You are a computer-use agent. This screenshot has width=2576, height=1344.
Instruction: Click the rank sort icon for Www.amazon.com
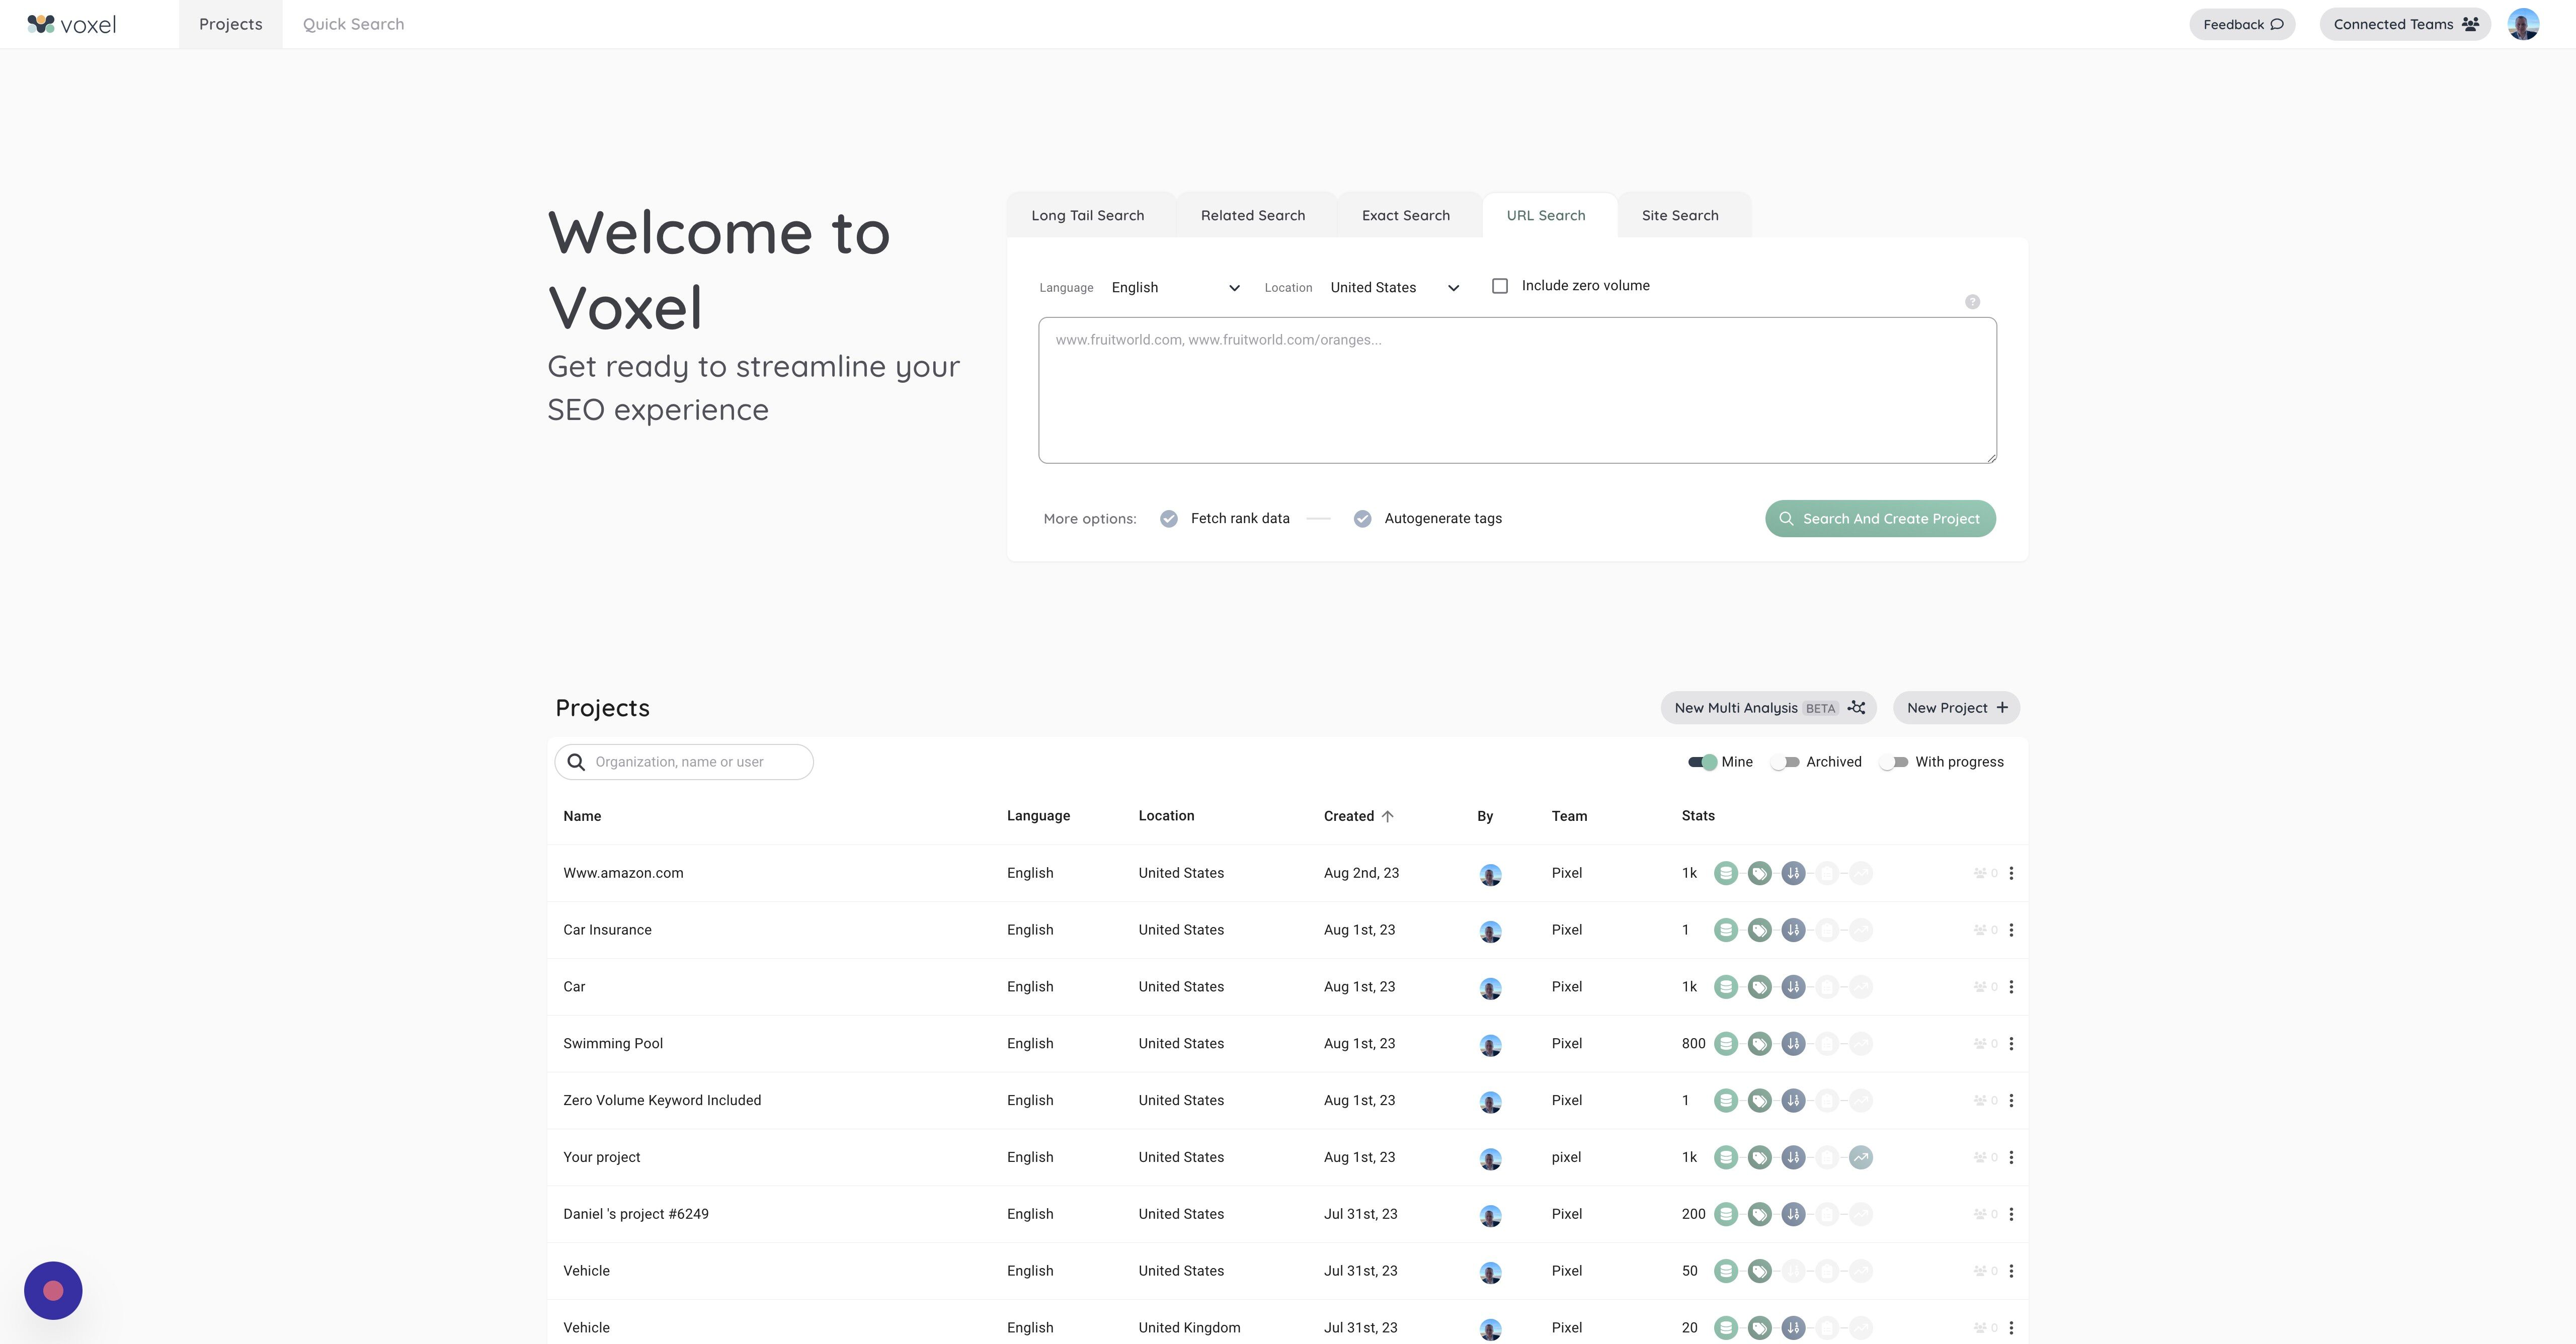tap(1793, 873)
